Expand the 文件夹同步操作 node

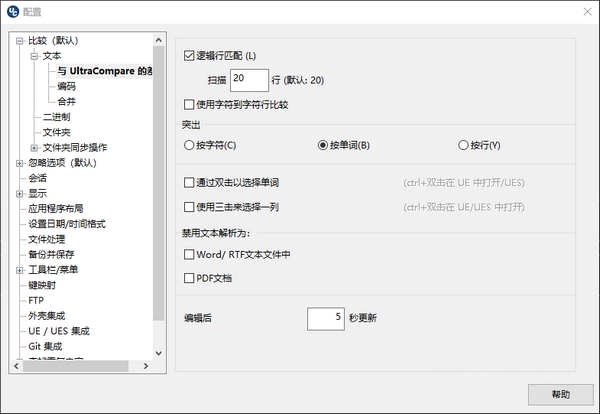pyautogui.click(x=34, y=148)
